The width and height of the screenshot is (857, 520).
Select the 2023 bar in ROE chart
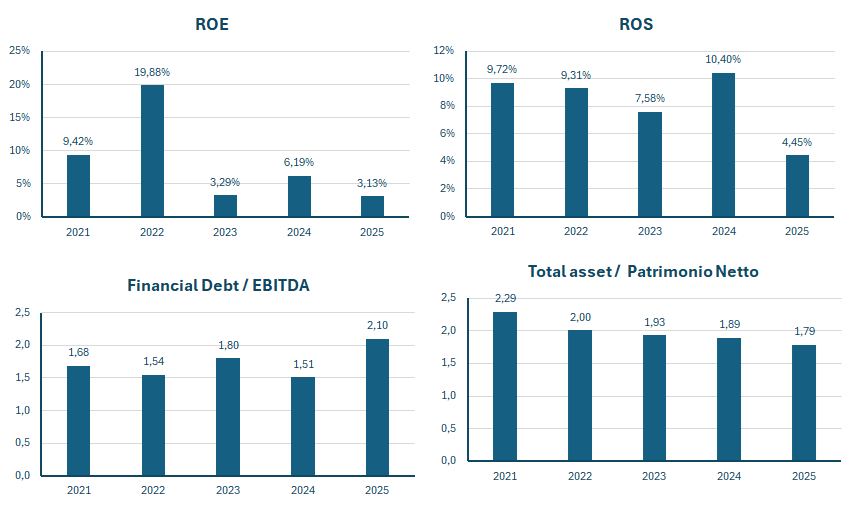[x=225, y=205]
